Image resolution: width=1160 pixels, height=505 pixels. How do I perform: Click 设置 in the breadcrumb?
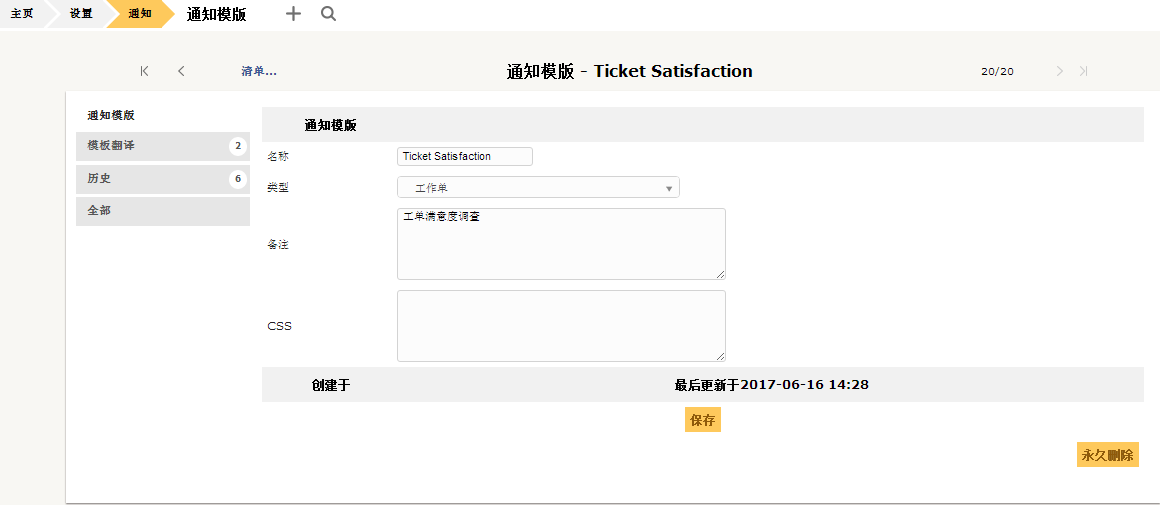click(81, 14)
